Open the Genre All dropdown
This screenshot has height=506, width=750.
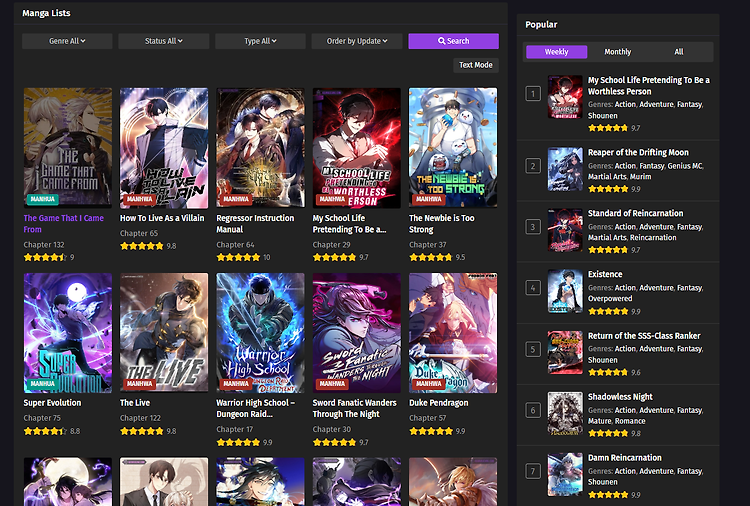67,41
